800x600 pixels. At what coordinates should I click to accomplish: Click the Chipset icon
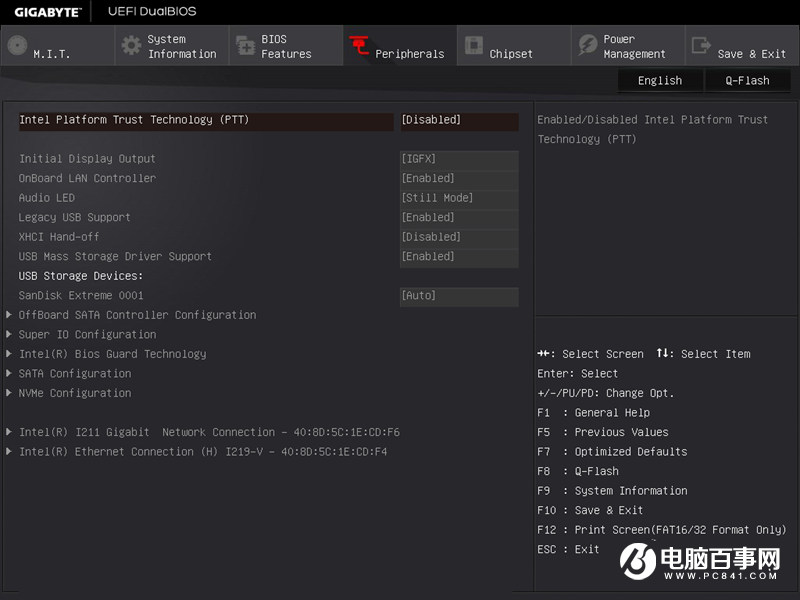click(x=473, y=46)
